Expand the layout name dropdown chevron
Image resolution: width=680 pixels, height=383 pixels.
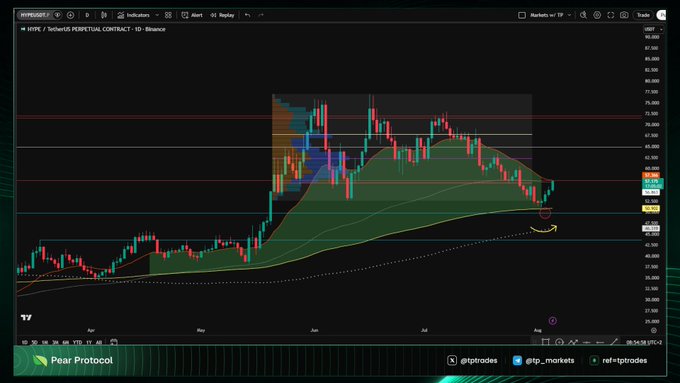(x=569, y=15)
